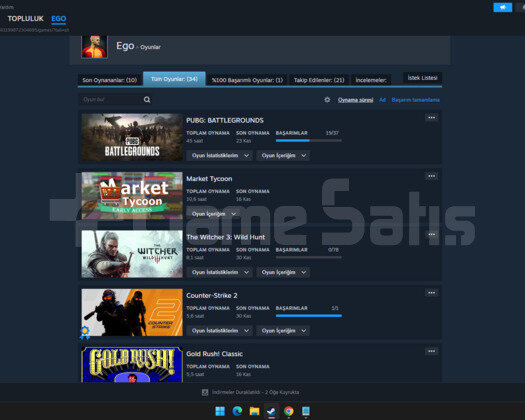Image resolution: width=525 pixels, height=420 pixels.
Task: Click Counter-Strike 2 achievements progress bar
Action: pos(309,316)
